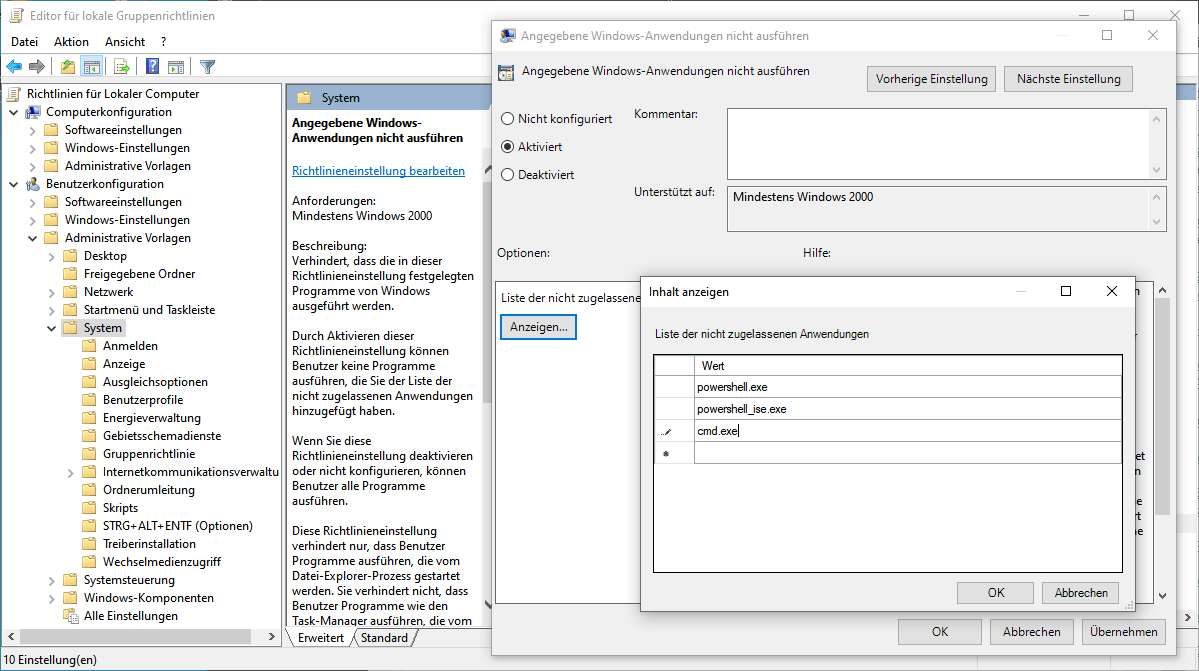Toggle the console tree pane icon

[x=92, y=67]
